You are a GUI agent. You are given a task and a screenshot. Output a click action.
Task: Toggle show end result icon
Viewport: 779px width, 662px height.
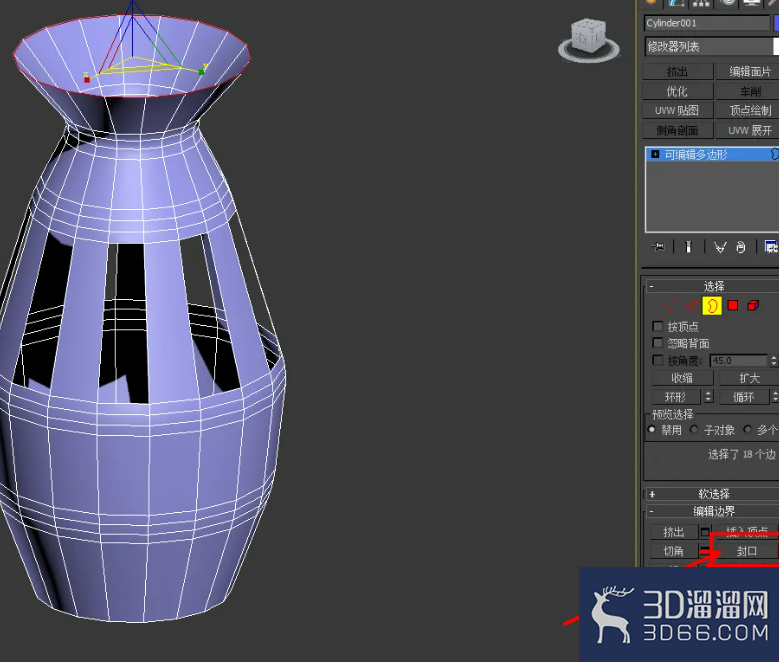click(x=688, y=247)
